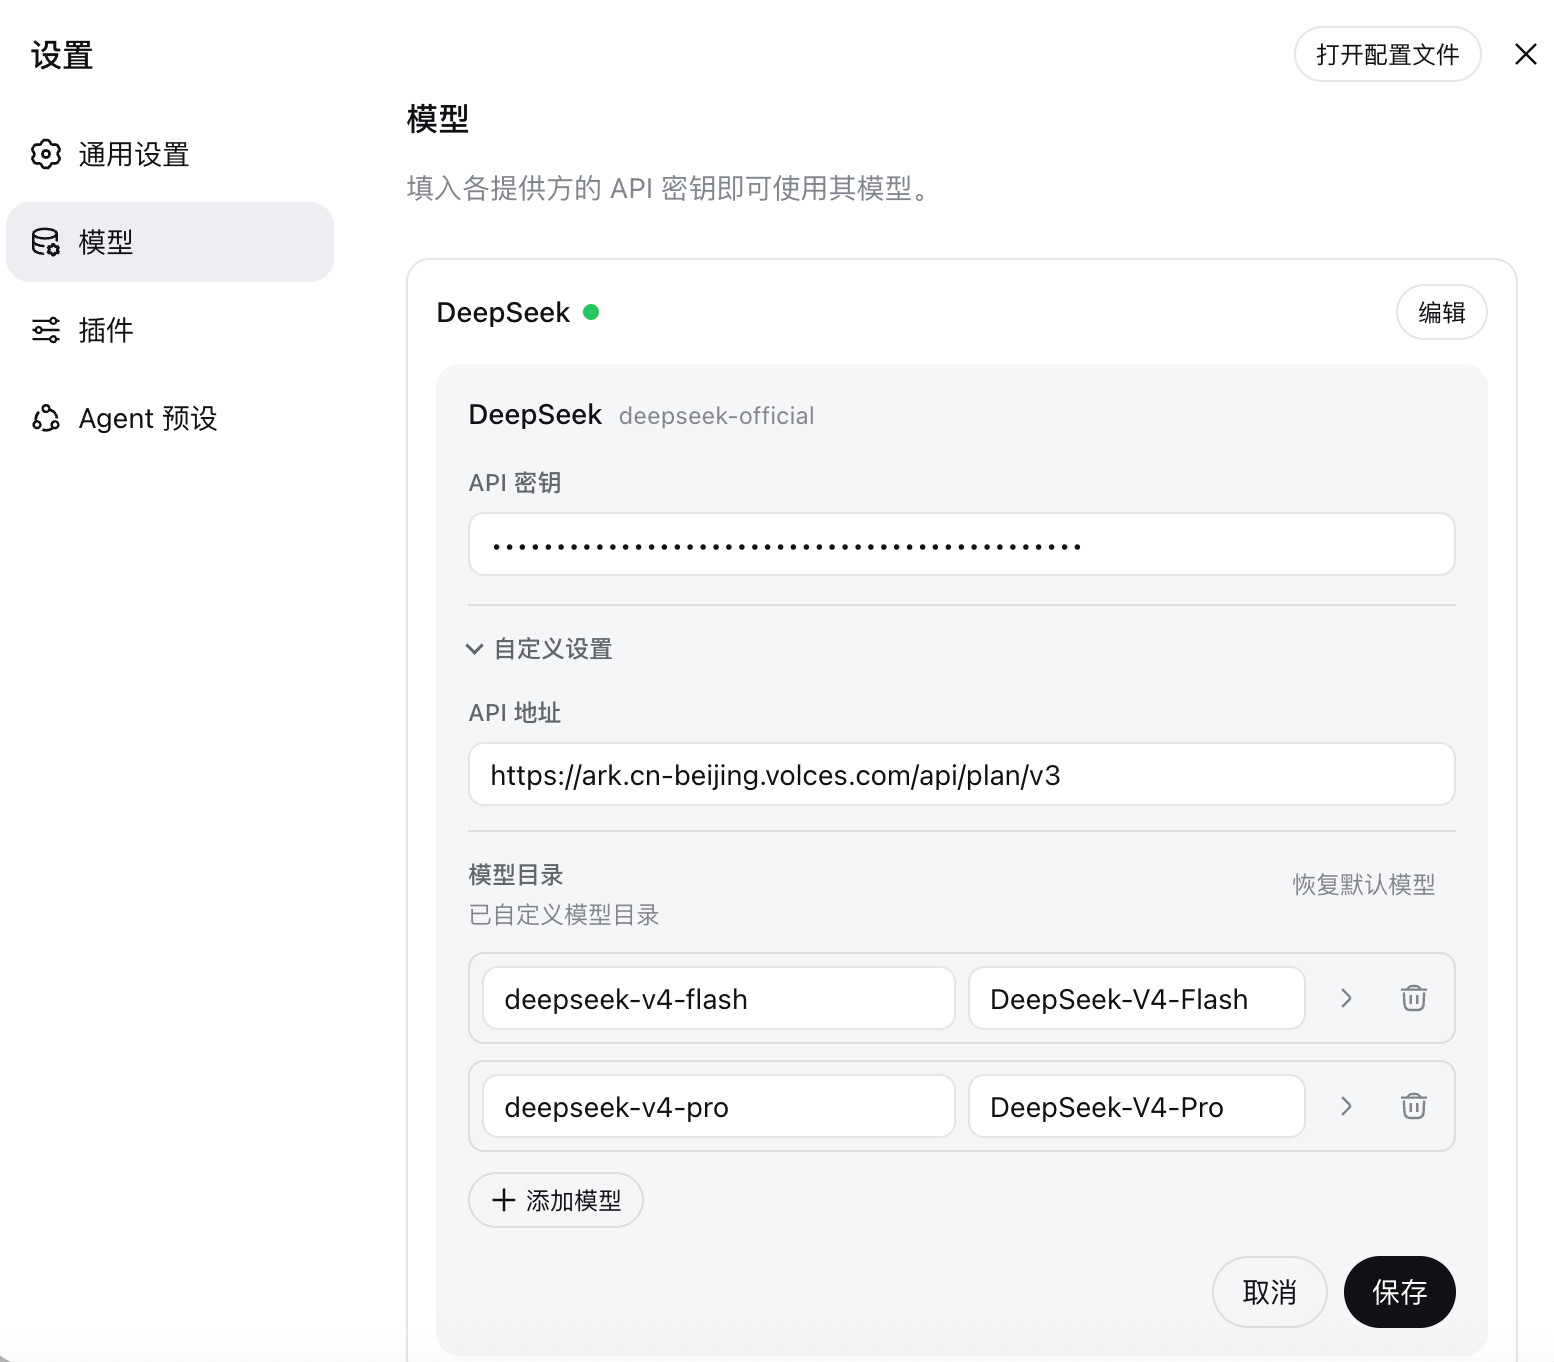The height and width of the screenshot is (1362, 1554).
Task: Click the deepseek-official provider ID text
Action: (717, 416)
